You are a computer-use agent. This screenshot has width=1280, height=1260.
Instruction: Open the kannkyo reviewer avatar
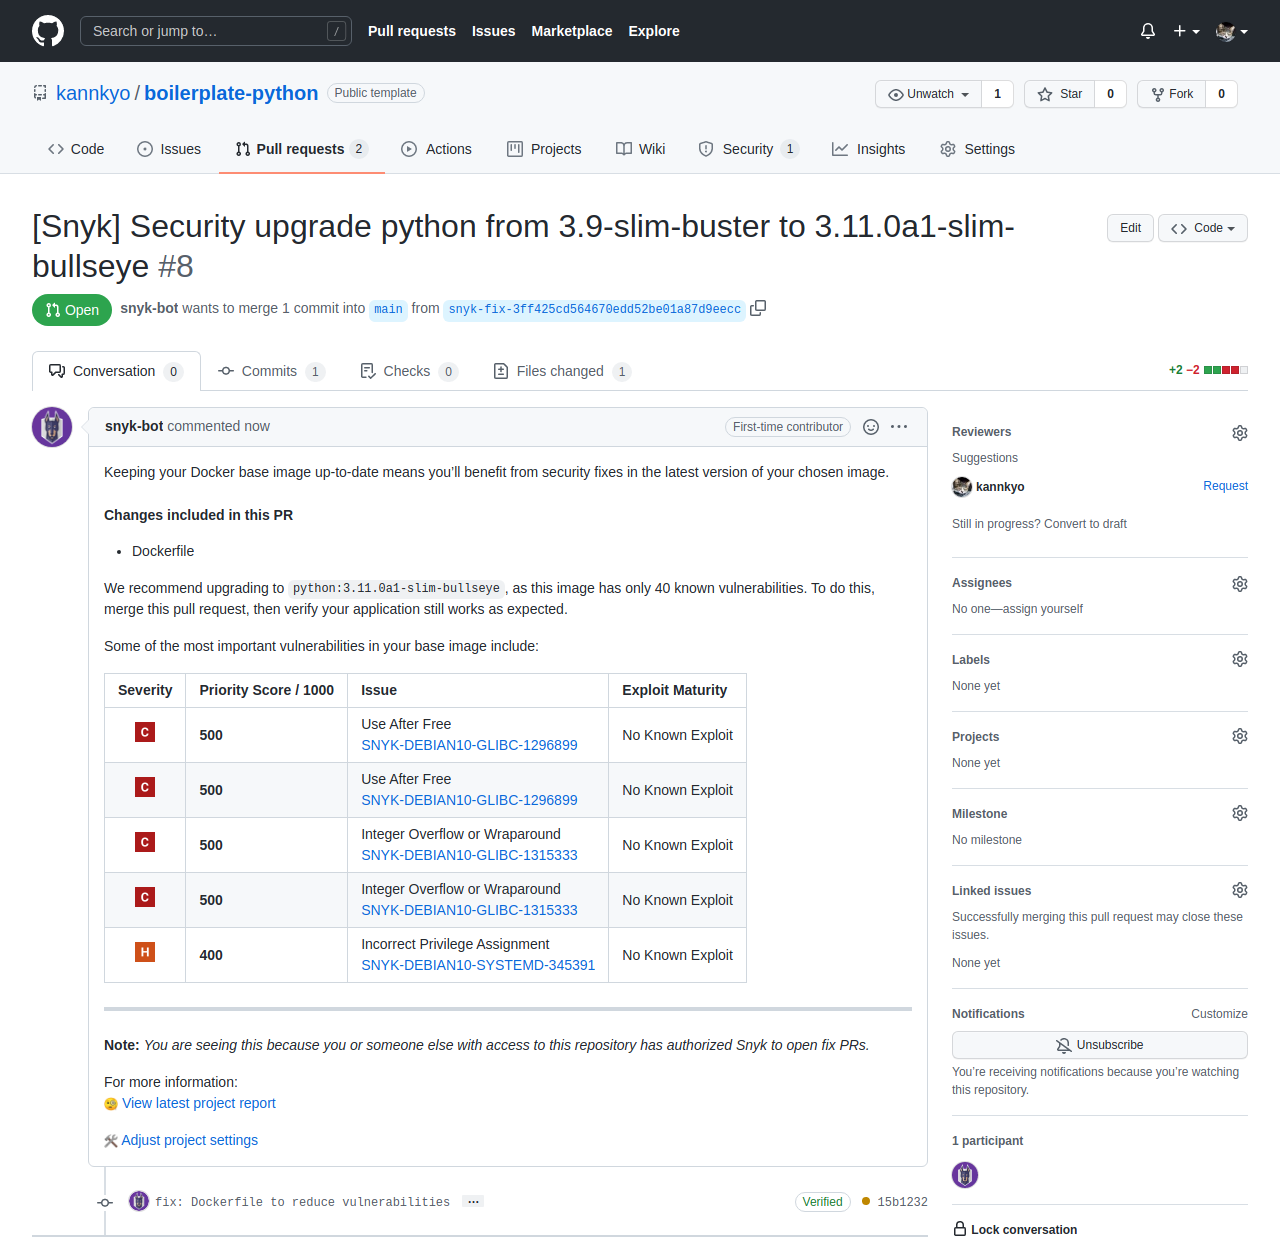[962, 487]
